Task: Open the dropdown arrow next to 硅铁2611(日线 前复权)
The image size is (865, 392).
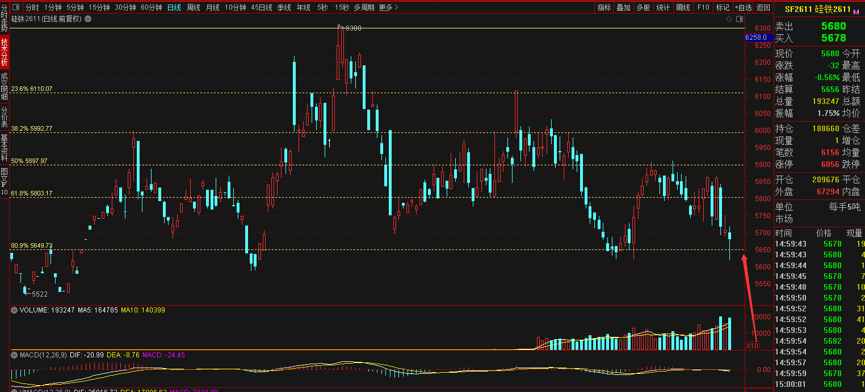Action: coord(88,19)
